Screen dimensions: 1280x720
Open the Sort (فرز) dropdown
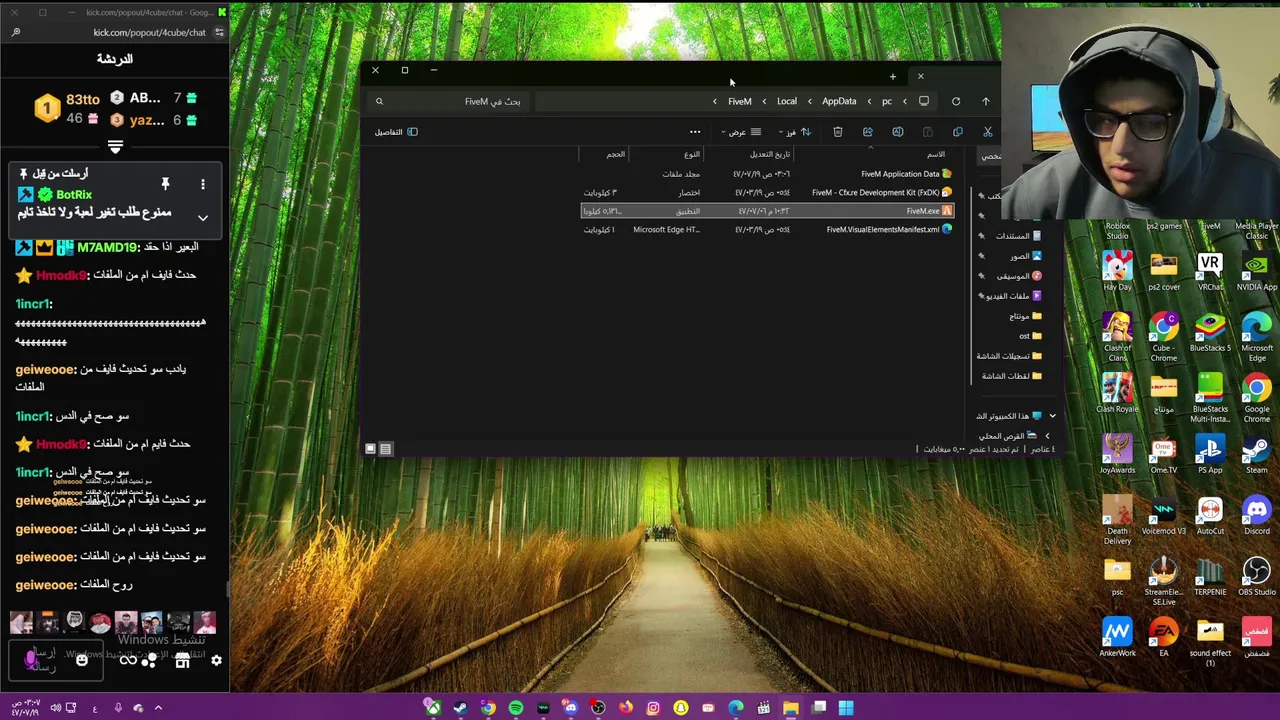coord(796,132)
